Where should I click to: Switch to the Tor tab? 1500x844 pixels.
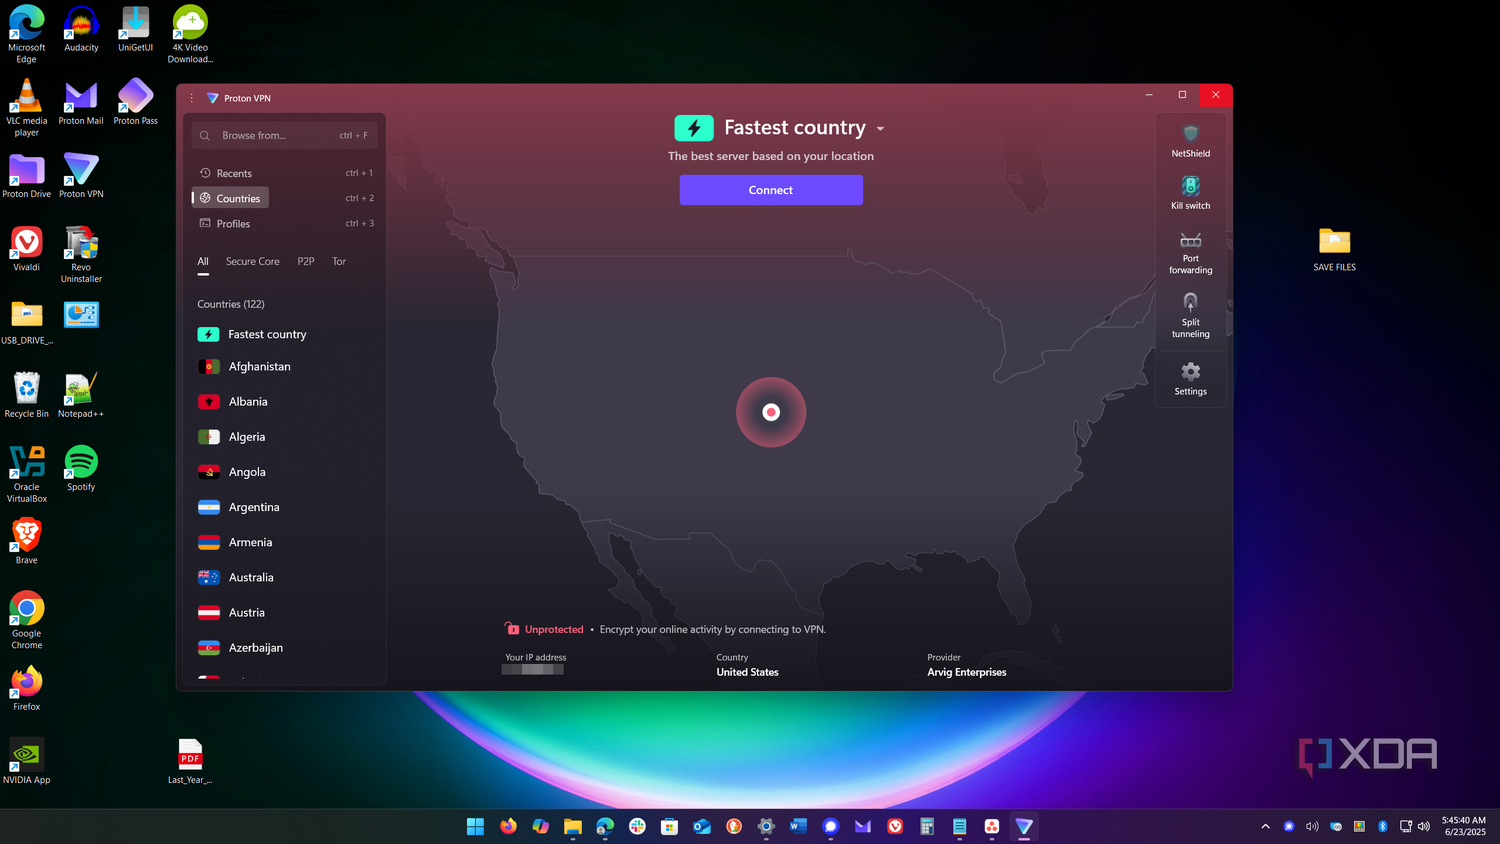coord(339,262)
